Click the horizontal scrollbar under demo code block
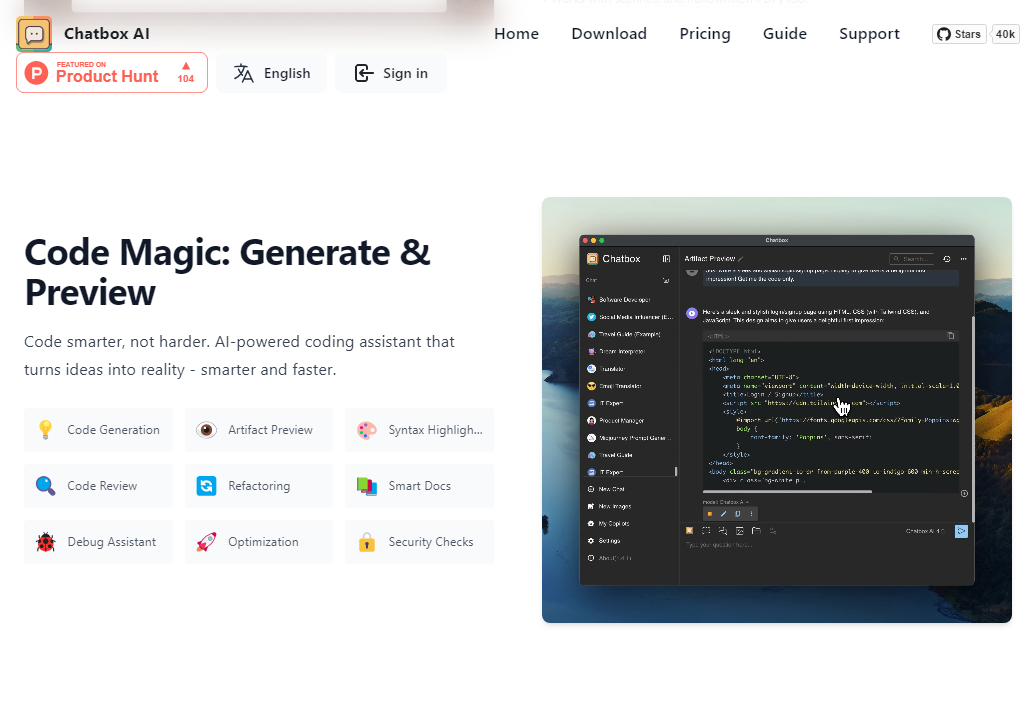The height and width of the screenshot is (727, 1036). click(788, 492)
